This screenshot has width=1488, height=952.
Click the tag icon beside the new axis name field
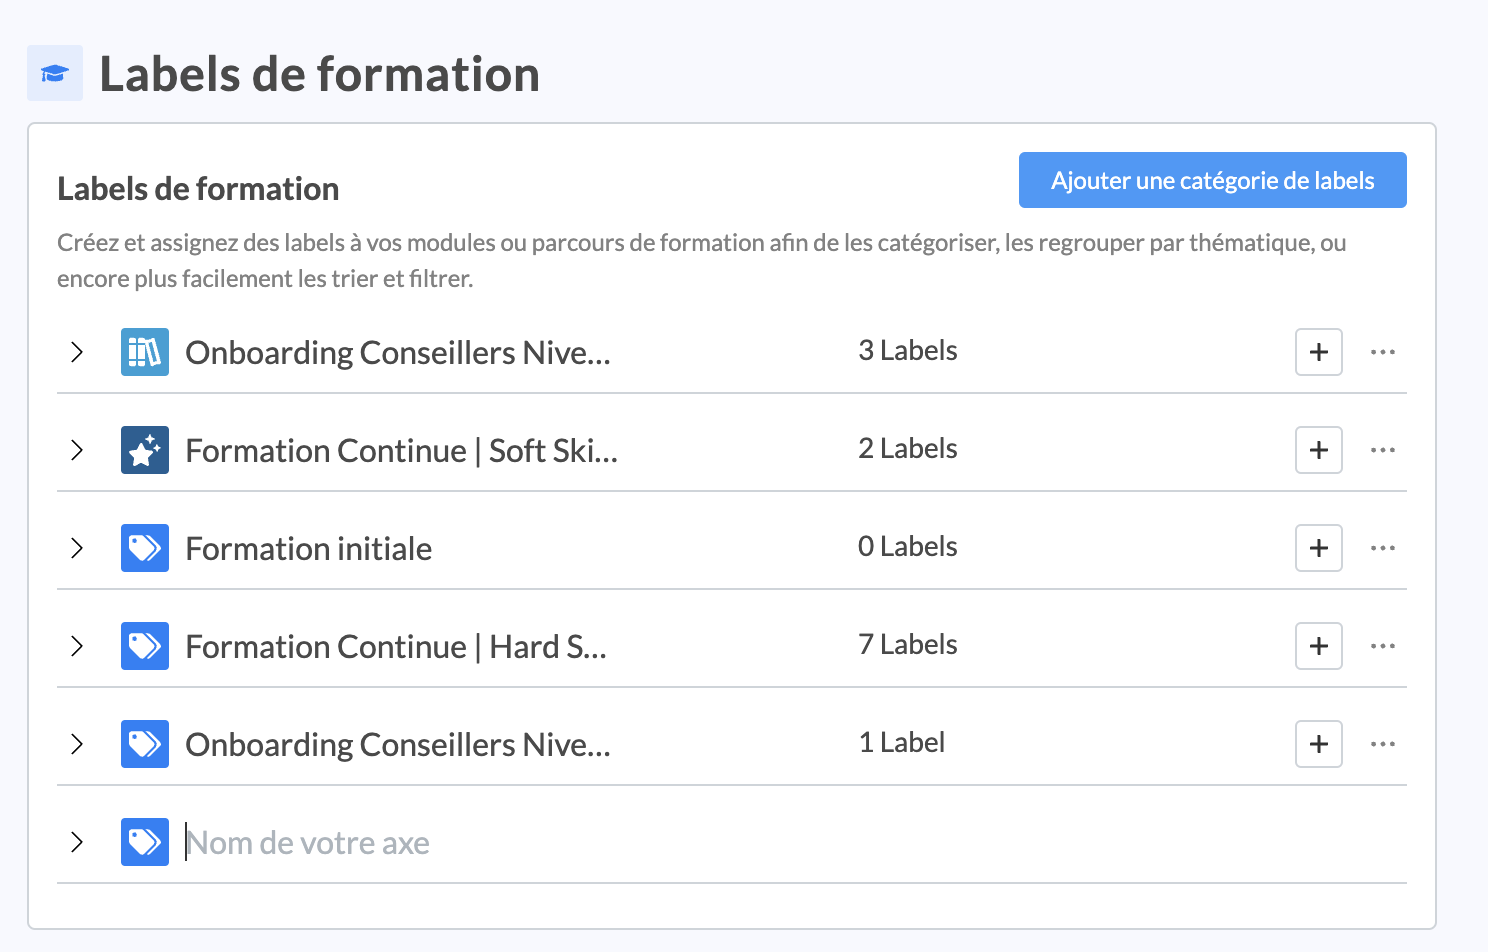144,842
